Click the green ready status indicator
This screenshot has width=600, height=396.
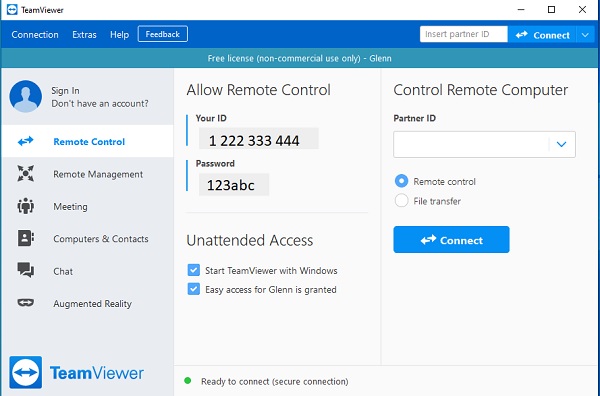(x=188, y=381)
